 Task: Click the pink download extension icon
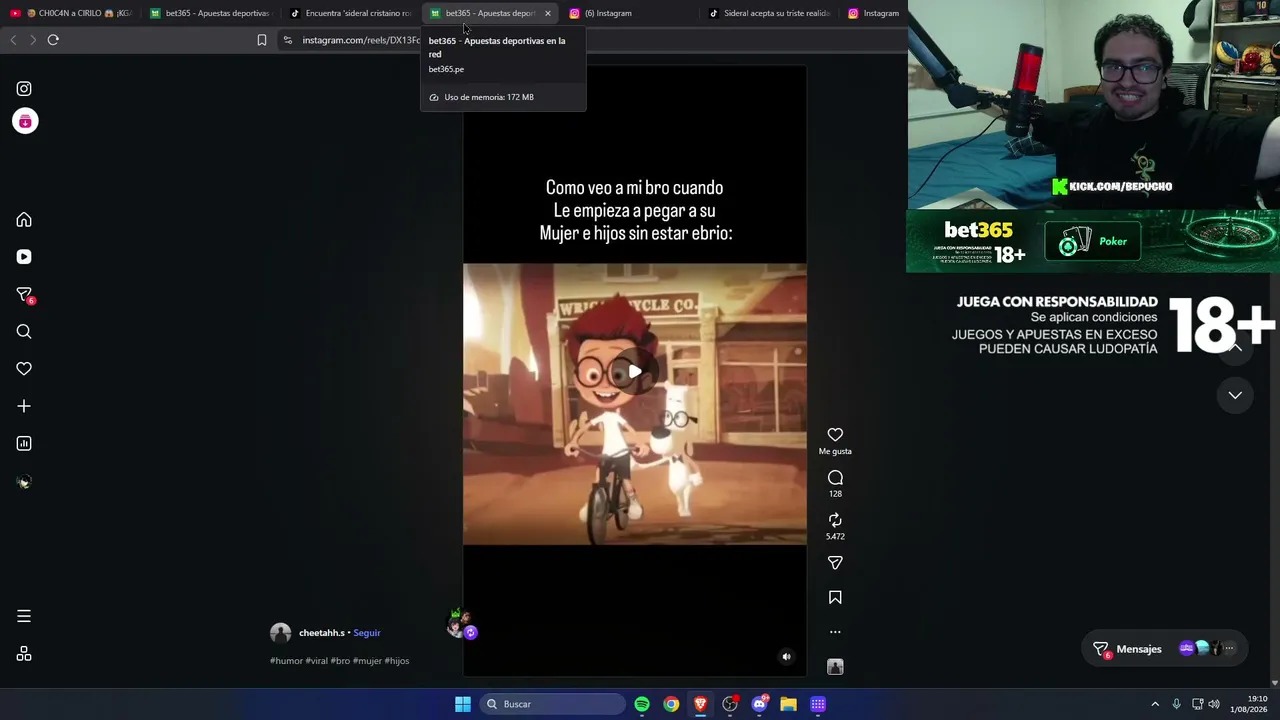tap(25, 121)
